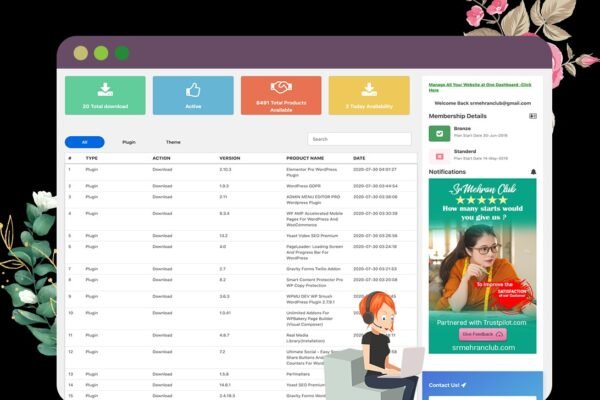The width and height of the screenshot is (600, 400).
Task: Click version cell '2.10.3' in row 1
Action: pos(225,169)
